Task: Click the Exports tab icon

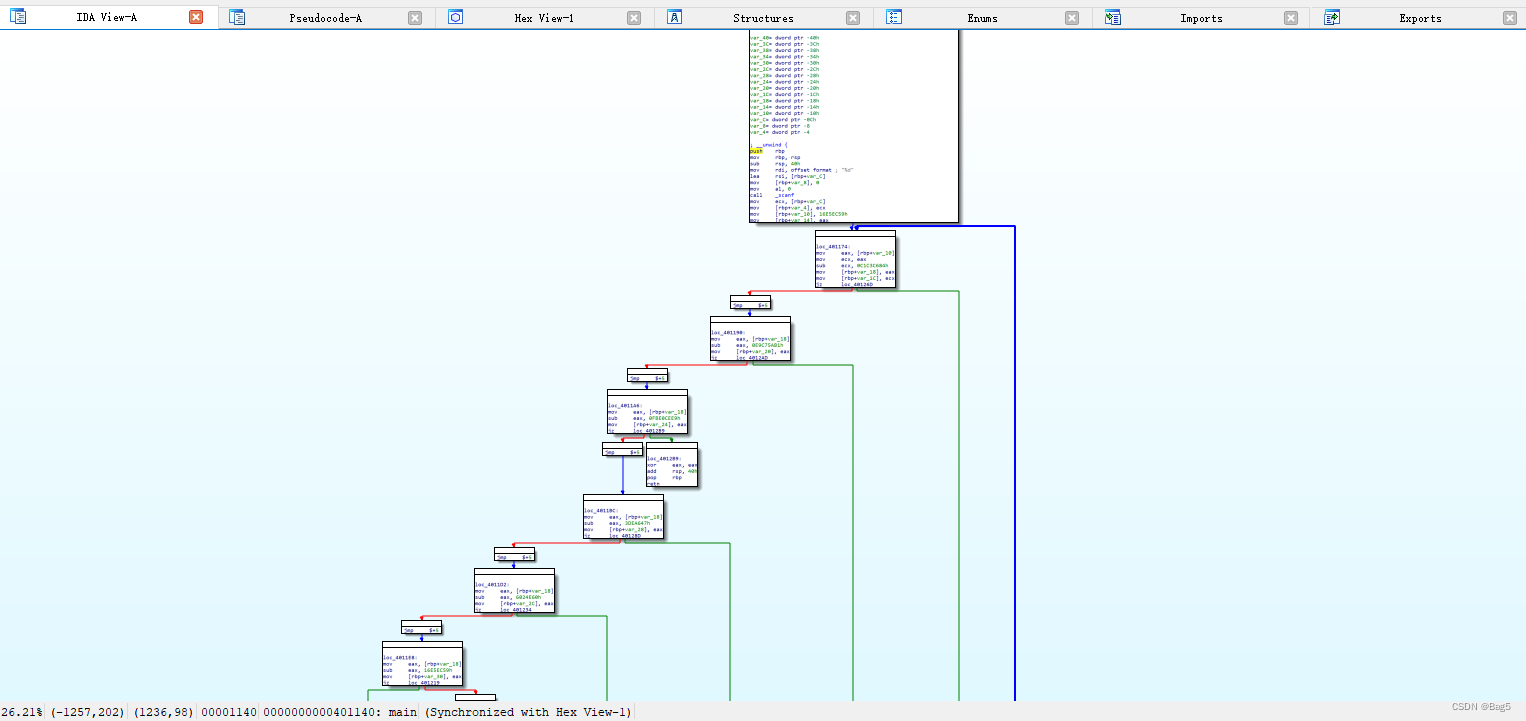Action: click(1331, 17)
